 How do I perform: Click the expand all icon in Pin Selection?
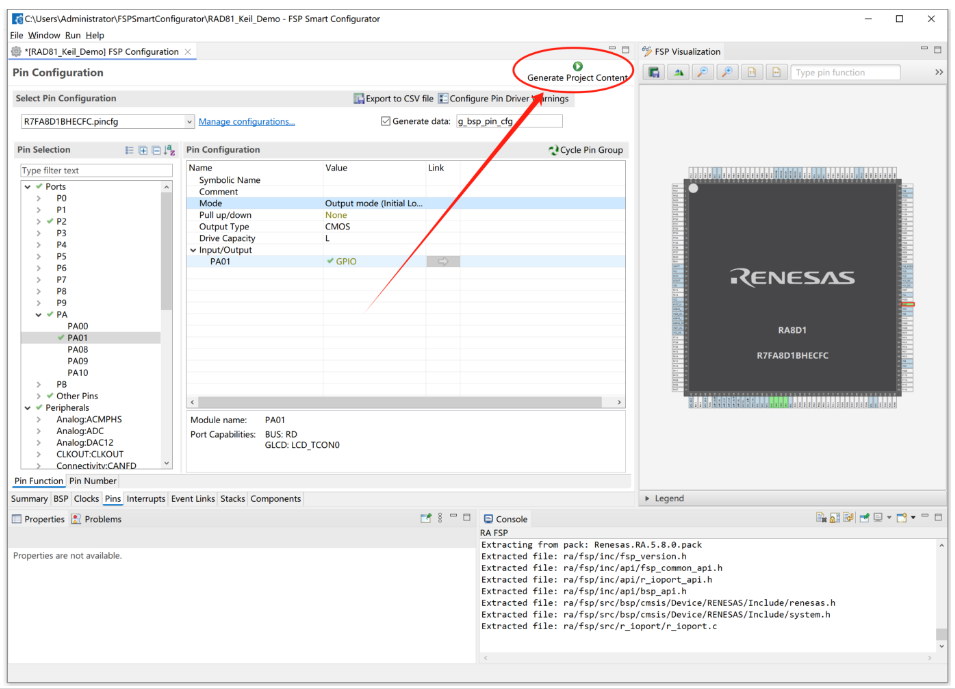tap(143, 150)
